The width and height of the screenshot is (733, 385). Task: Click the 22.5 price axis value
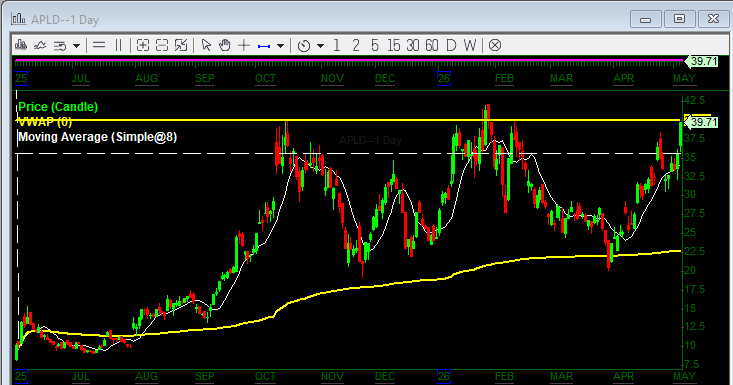pyautogui.click(x=694, y=251)
